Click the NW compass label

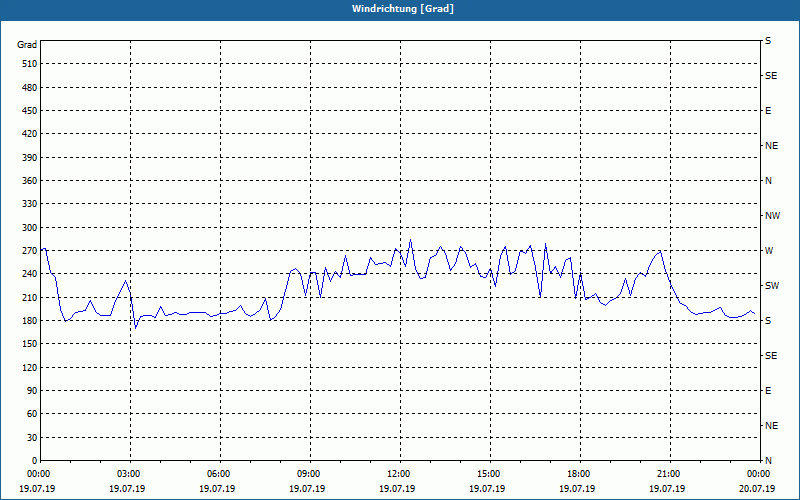[772, 216]
